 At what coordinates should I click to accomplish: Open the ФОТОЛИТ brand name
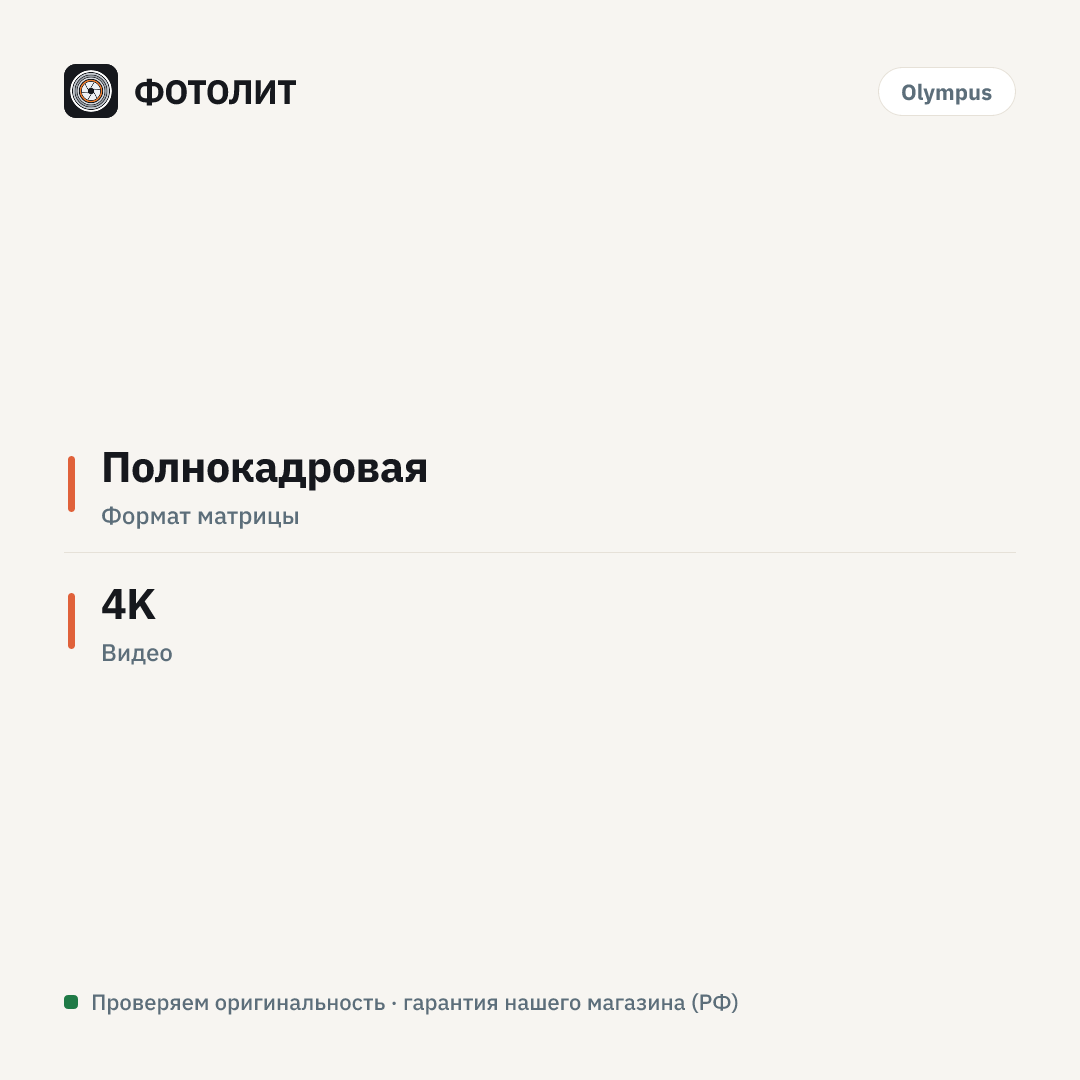coord(215,92)
